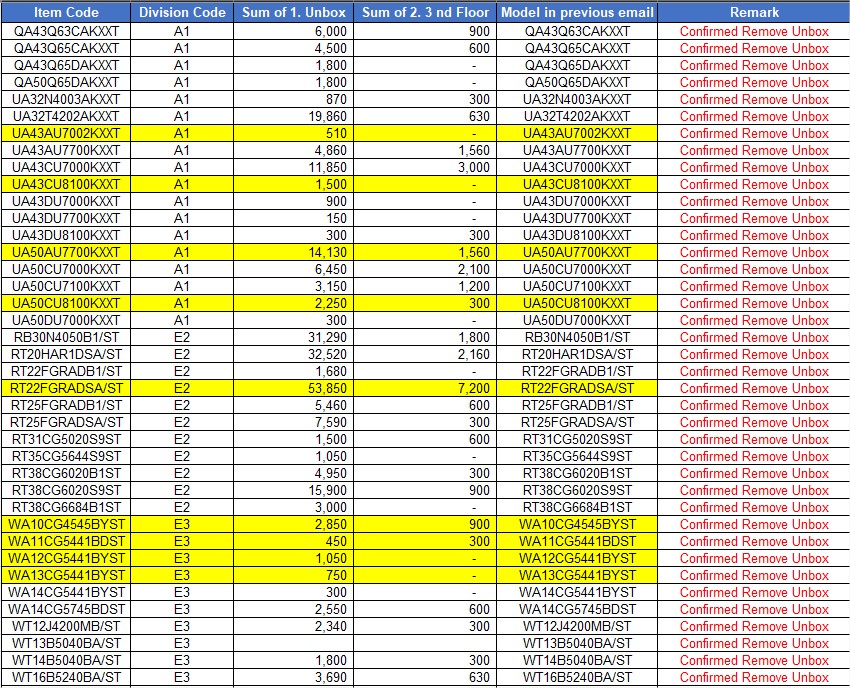
Task: Select Item Code cell UA43DU8100KXXT
Action: (x=66, y=235)
